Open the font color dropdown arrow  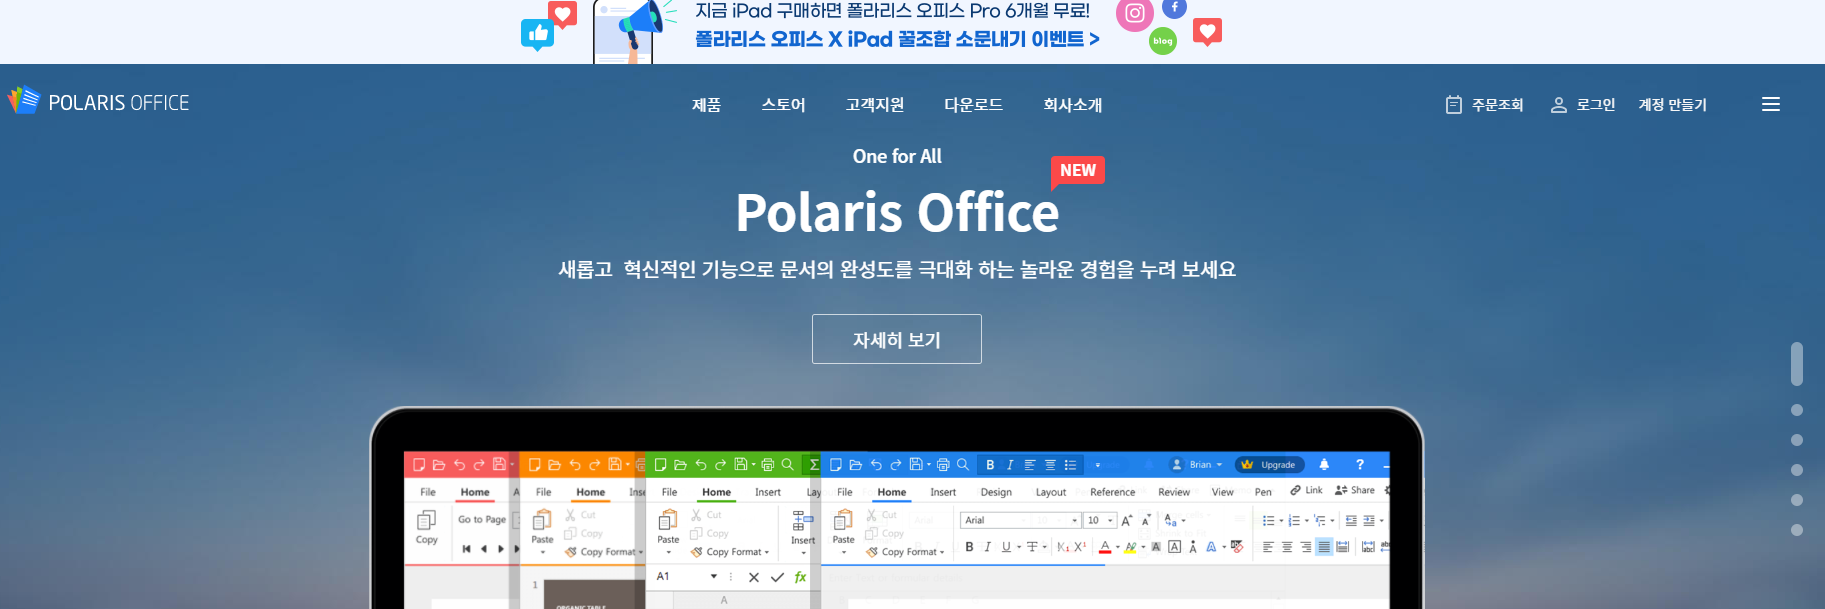[1118, 547]
